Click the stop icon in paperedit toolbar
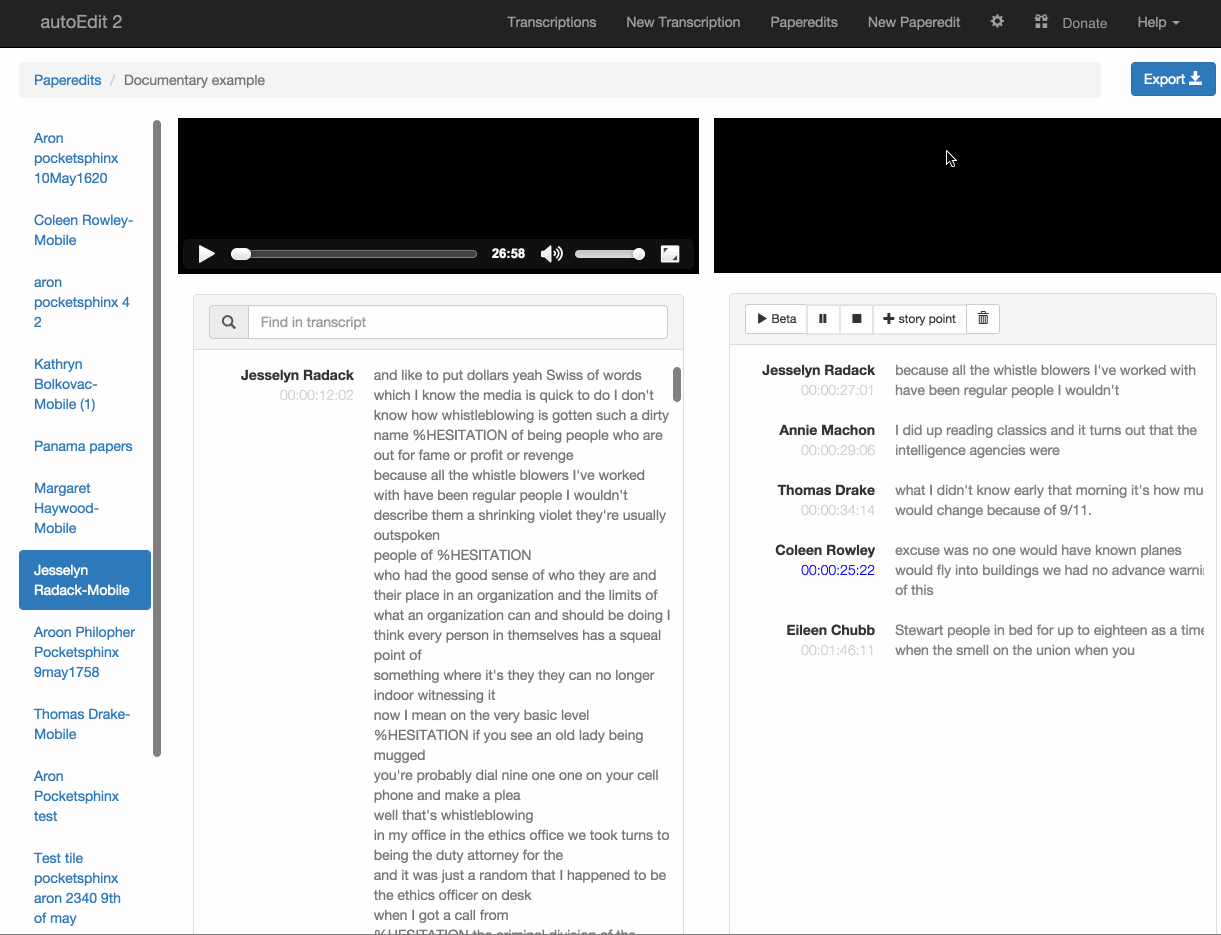The width and height of the screenshot is (1221, 935). point(856,319)
